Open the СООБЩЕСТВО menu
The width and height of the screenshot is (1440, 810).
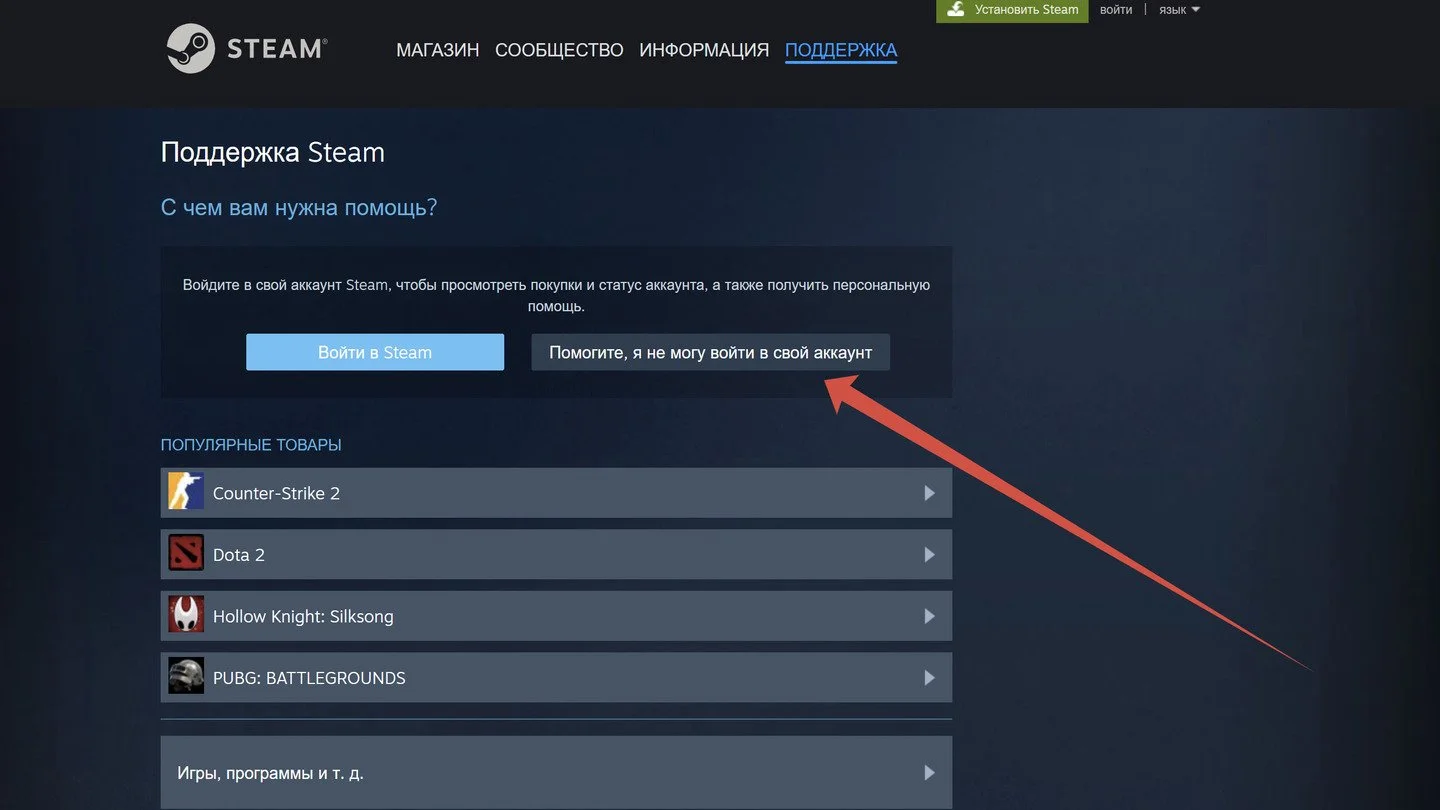(x=559, y=50)
